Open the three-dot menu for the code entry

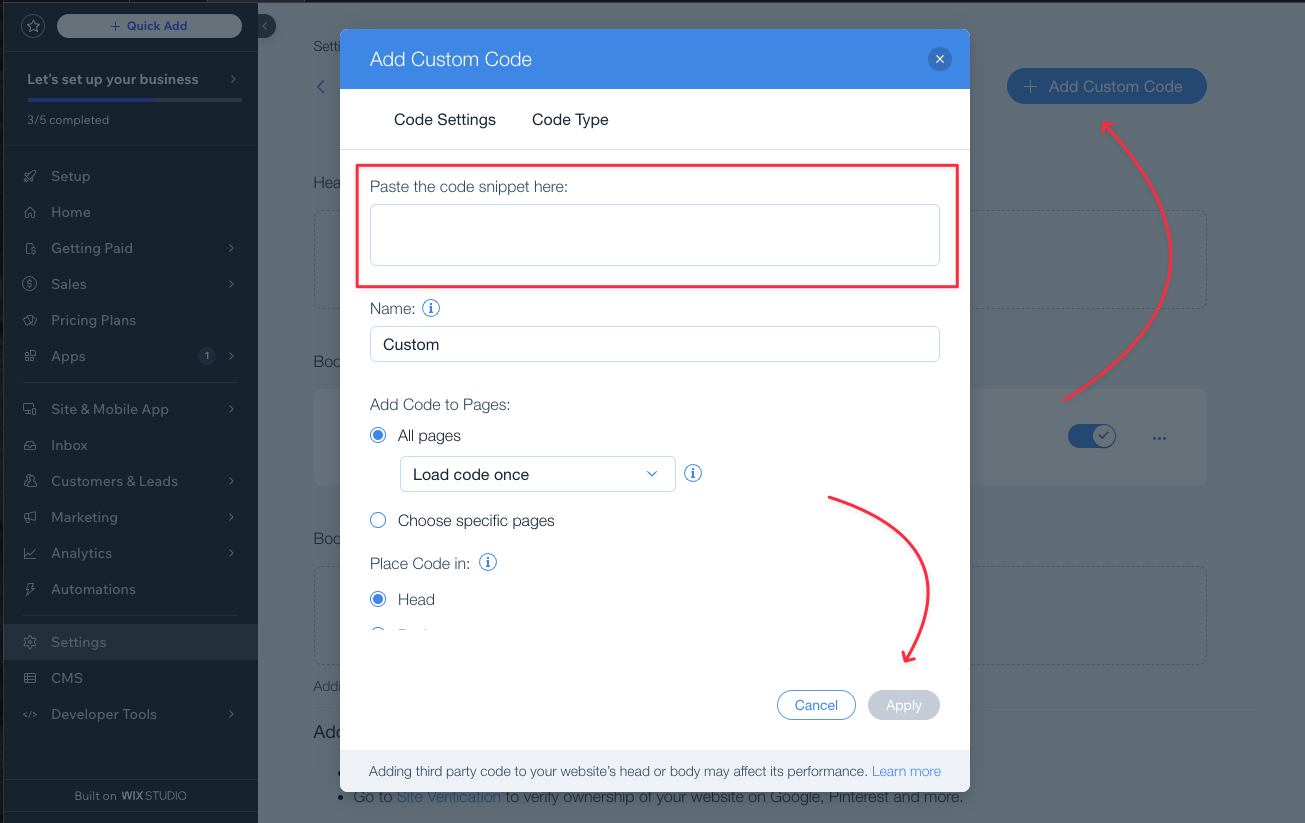pos(1159,438)
